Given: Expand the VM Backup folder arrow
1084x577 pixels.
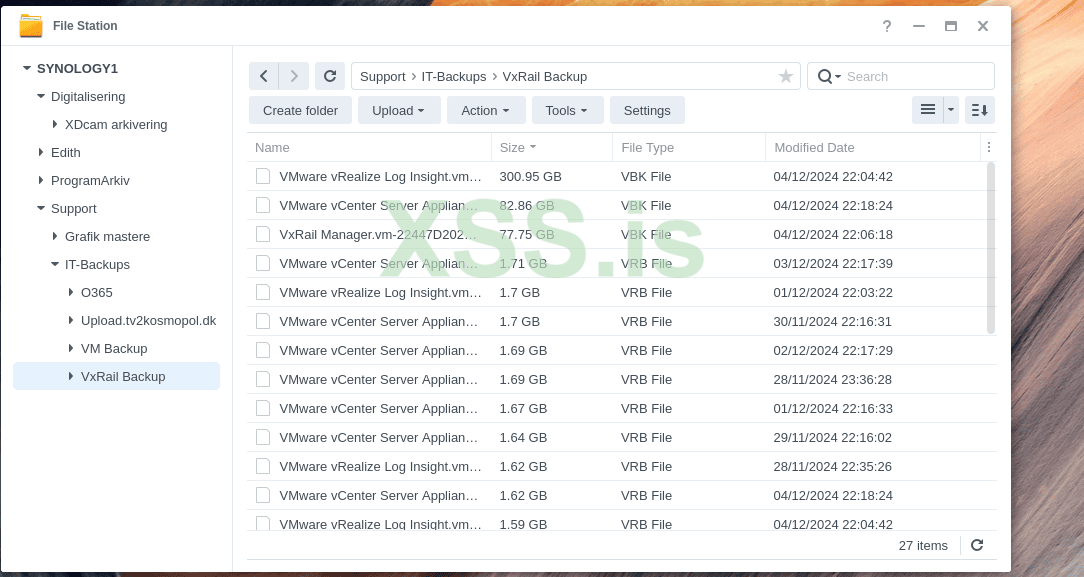Looking at the screenshot, I should point(71,348).
